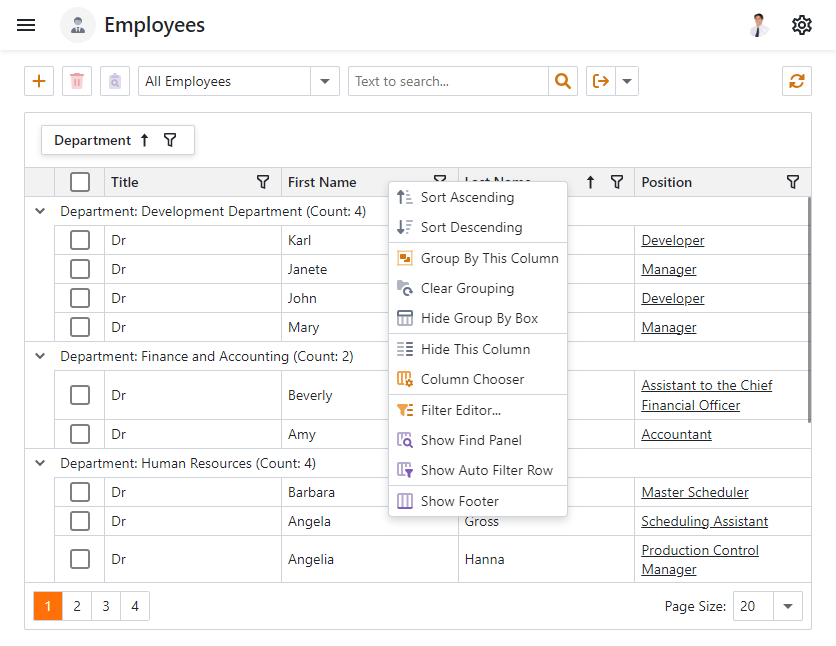Select Group By This Column

478,258
